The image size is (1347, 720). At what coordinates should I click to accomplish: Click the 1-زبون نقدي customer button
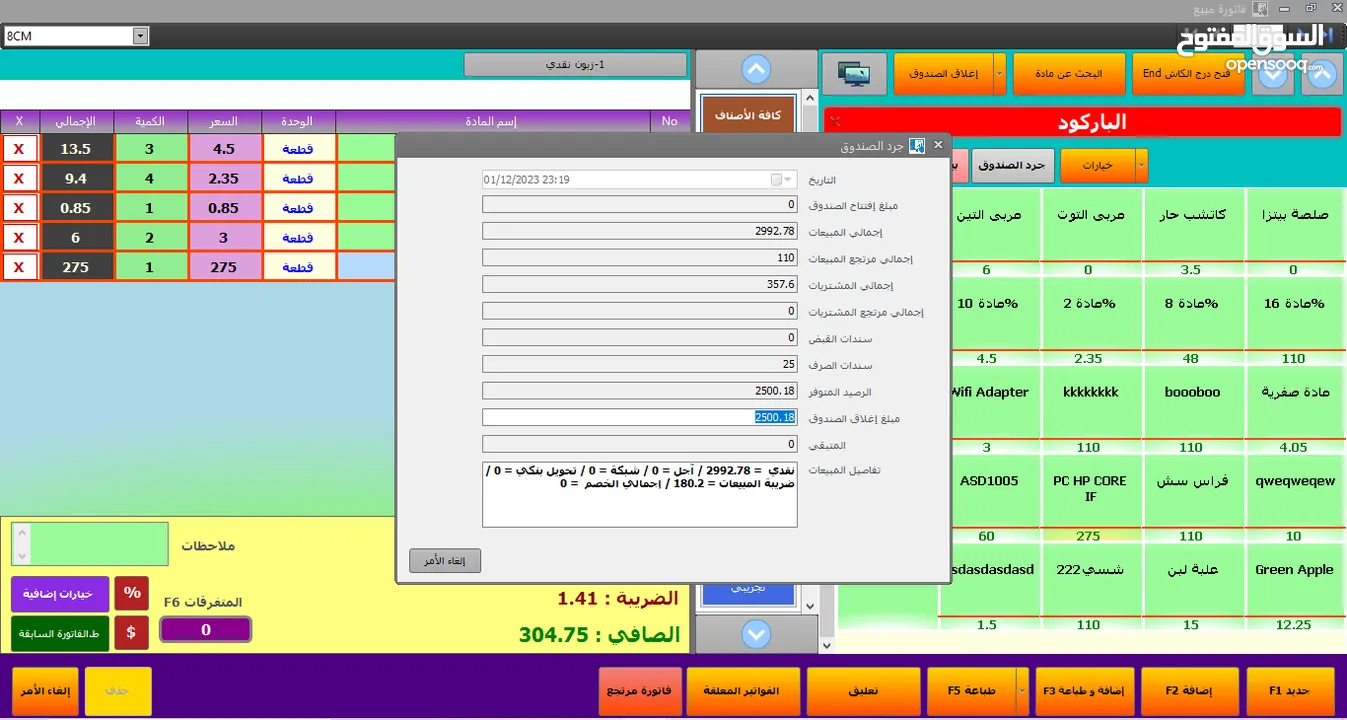575,65
